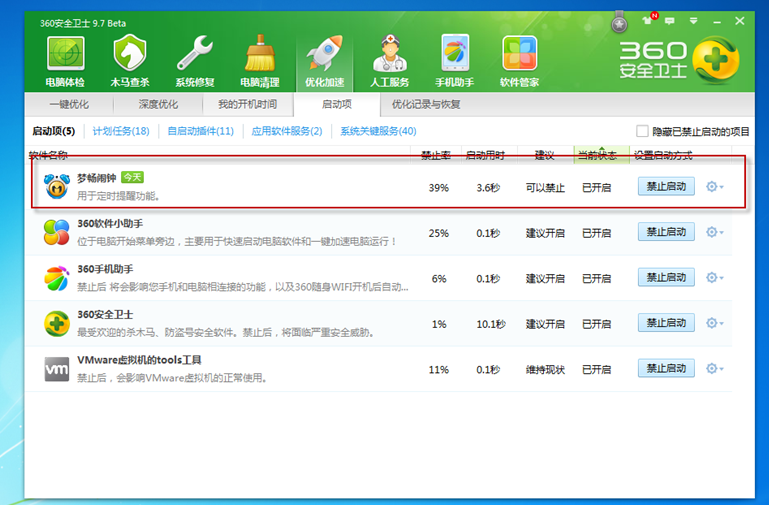Image resolution: width=769 pixels, height=505 pixels.
Task: Switch to 优化记录与恢复 tab
Action: pos(426,104)
